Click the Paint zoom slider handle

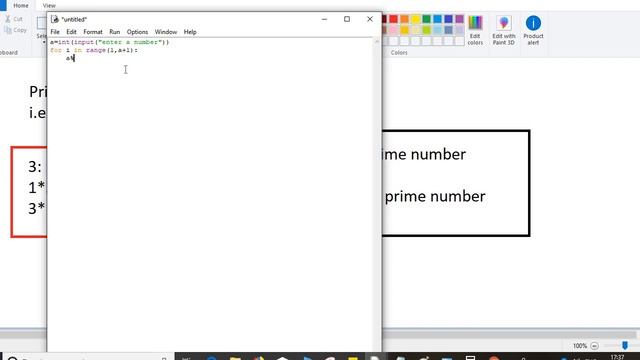click(x=625, y=346)
